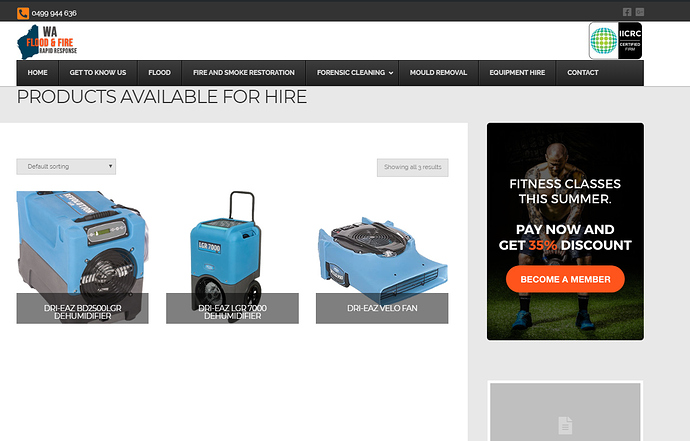Image resolution: width=690 pixels, height=441 pixels.
Task: Go to the Home menu item
Action: [37, 73]
